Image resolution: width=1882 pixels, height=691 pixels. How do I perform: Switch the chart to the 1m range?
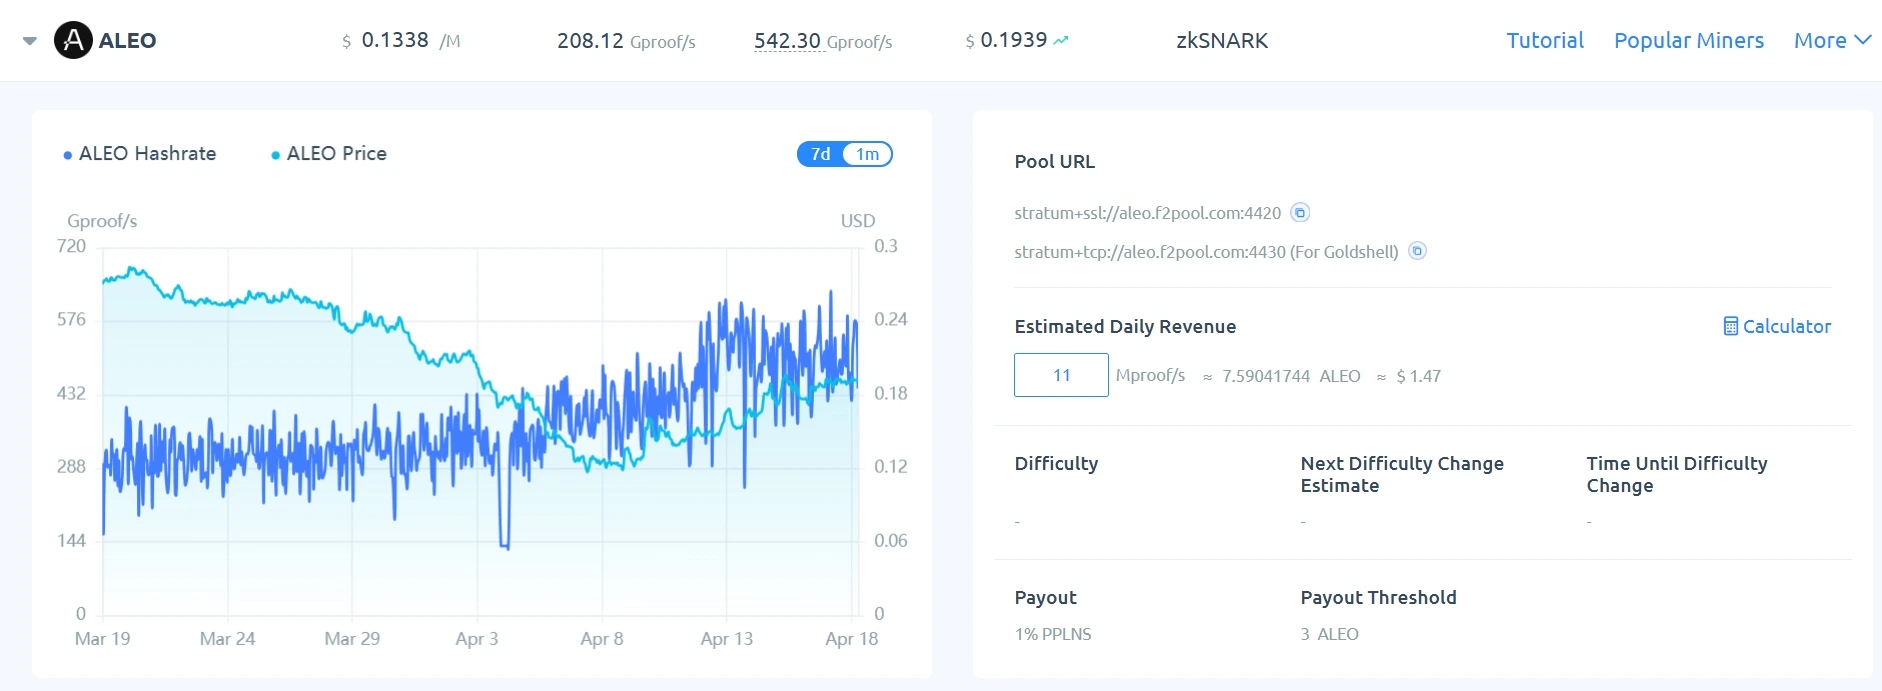coord(868,154)
